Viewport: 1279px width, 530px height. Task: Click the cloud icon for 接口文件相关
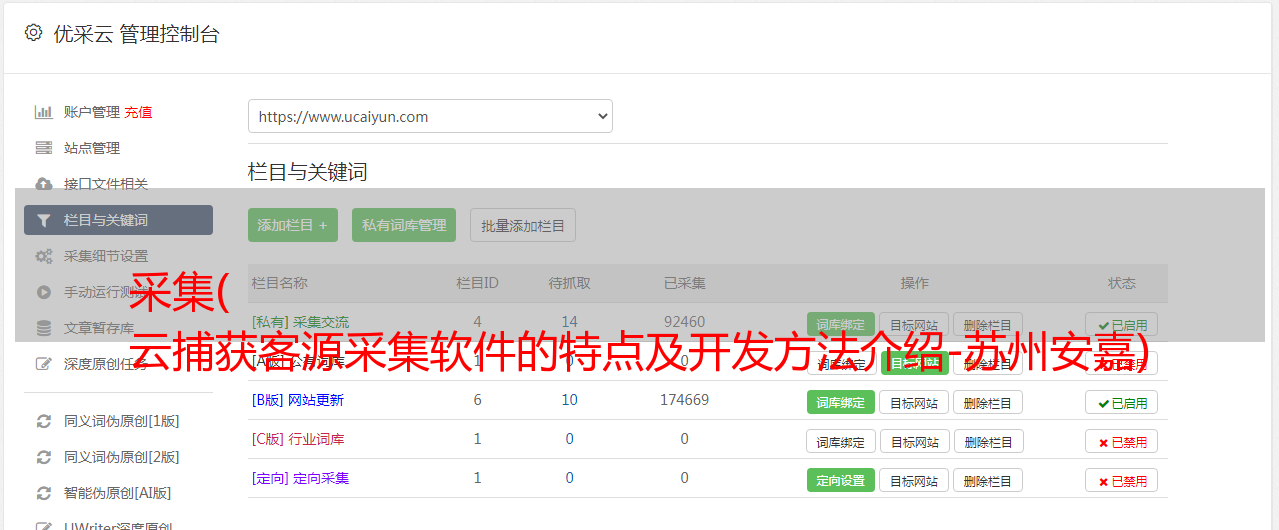tap(43, 184)
